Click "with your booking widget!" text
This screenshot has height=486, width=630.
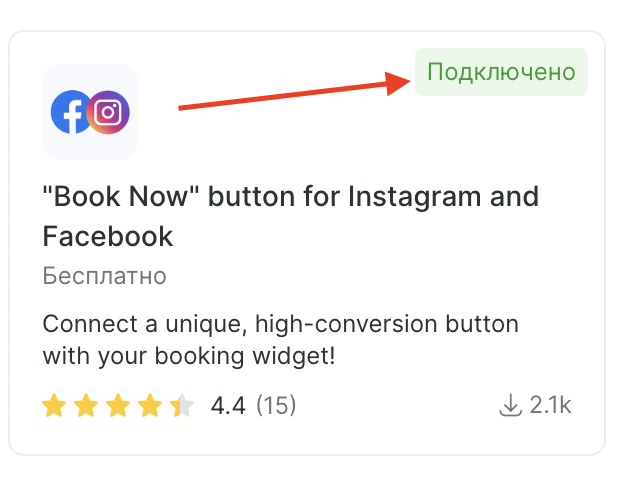(189, 357)
